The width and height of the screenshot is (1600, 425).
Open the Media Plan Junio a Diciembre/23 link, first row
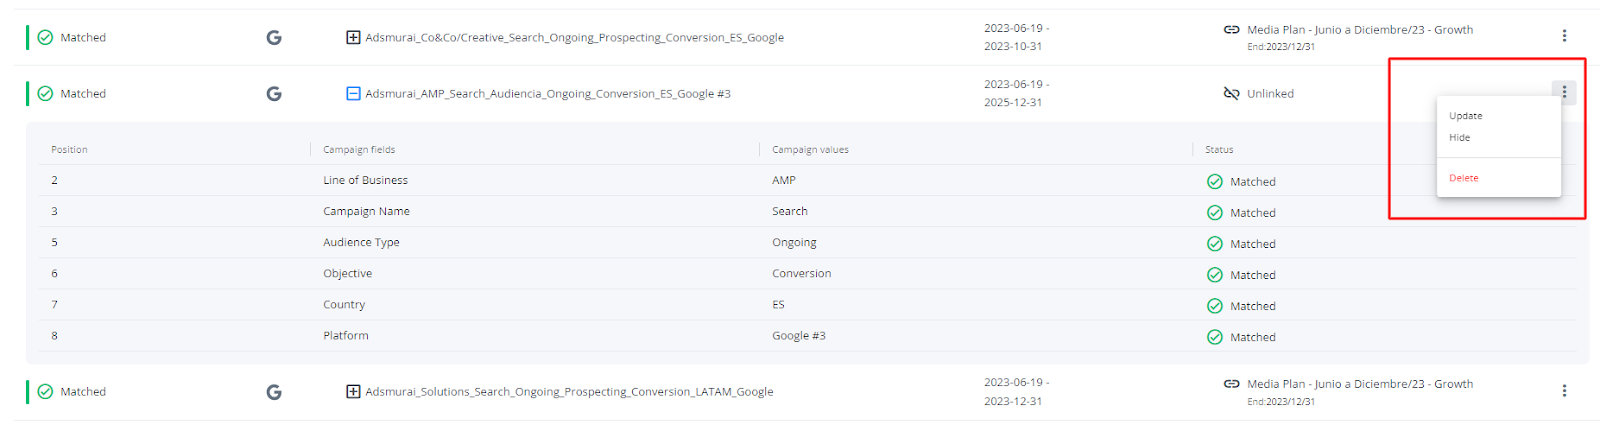[1360, 30]
